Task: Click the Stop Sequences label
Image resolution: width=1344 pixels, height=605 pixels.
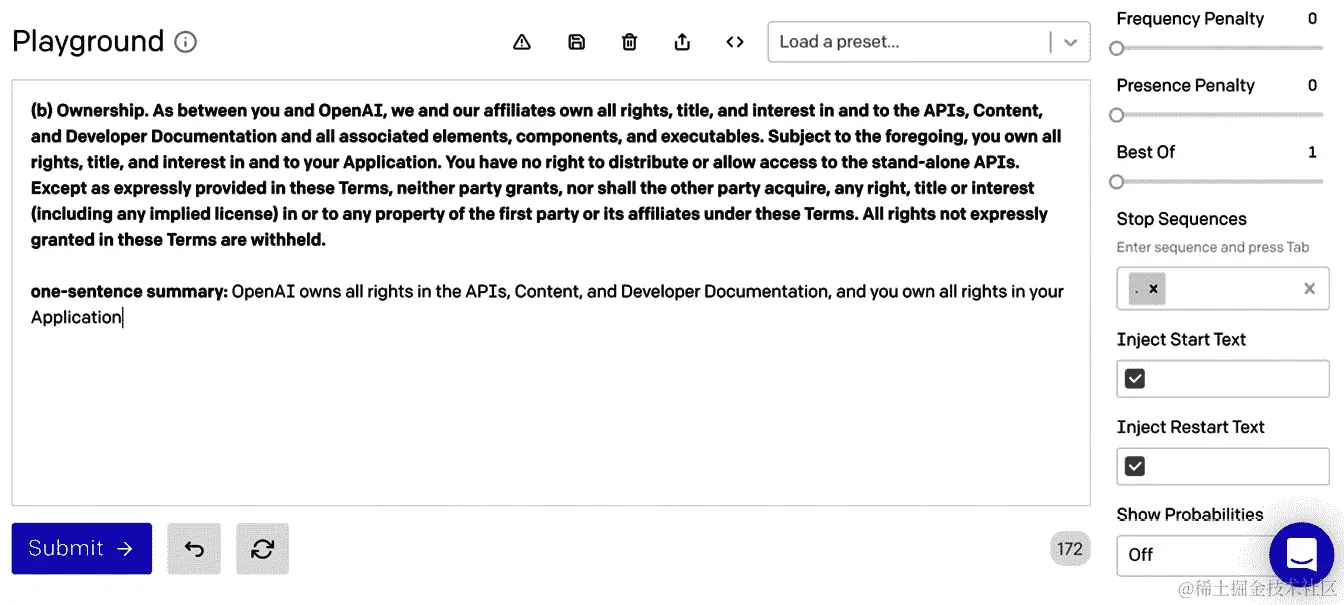Action: click(1181, 219)
